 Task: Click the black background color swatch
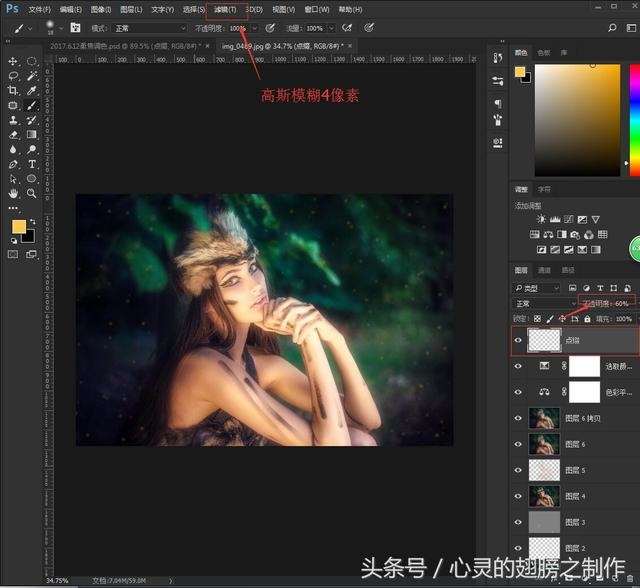(29, 237)
